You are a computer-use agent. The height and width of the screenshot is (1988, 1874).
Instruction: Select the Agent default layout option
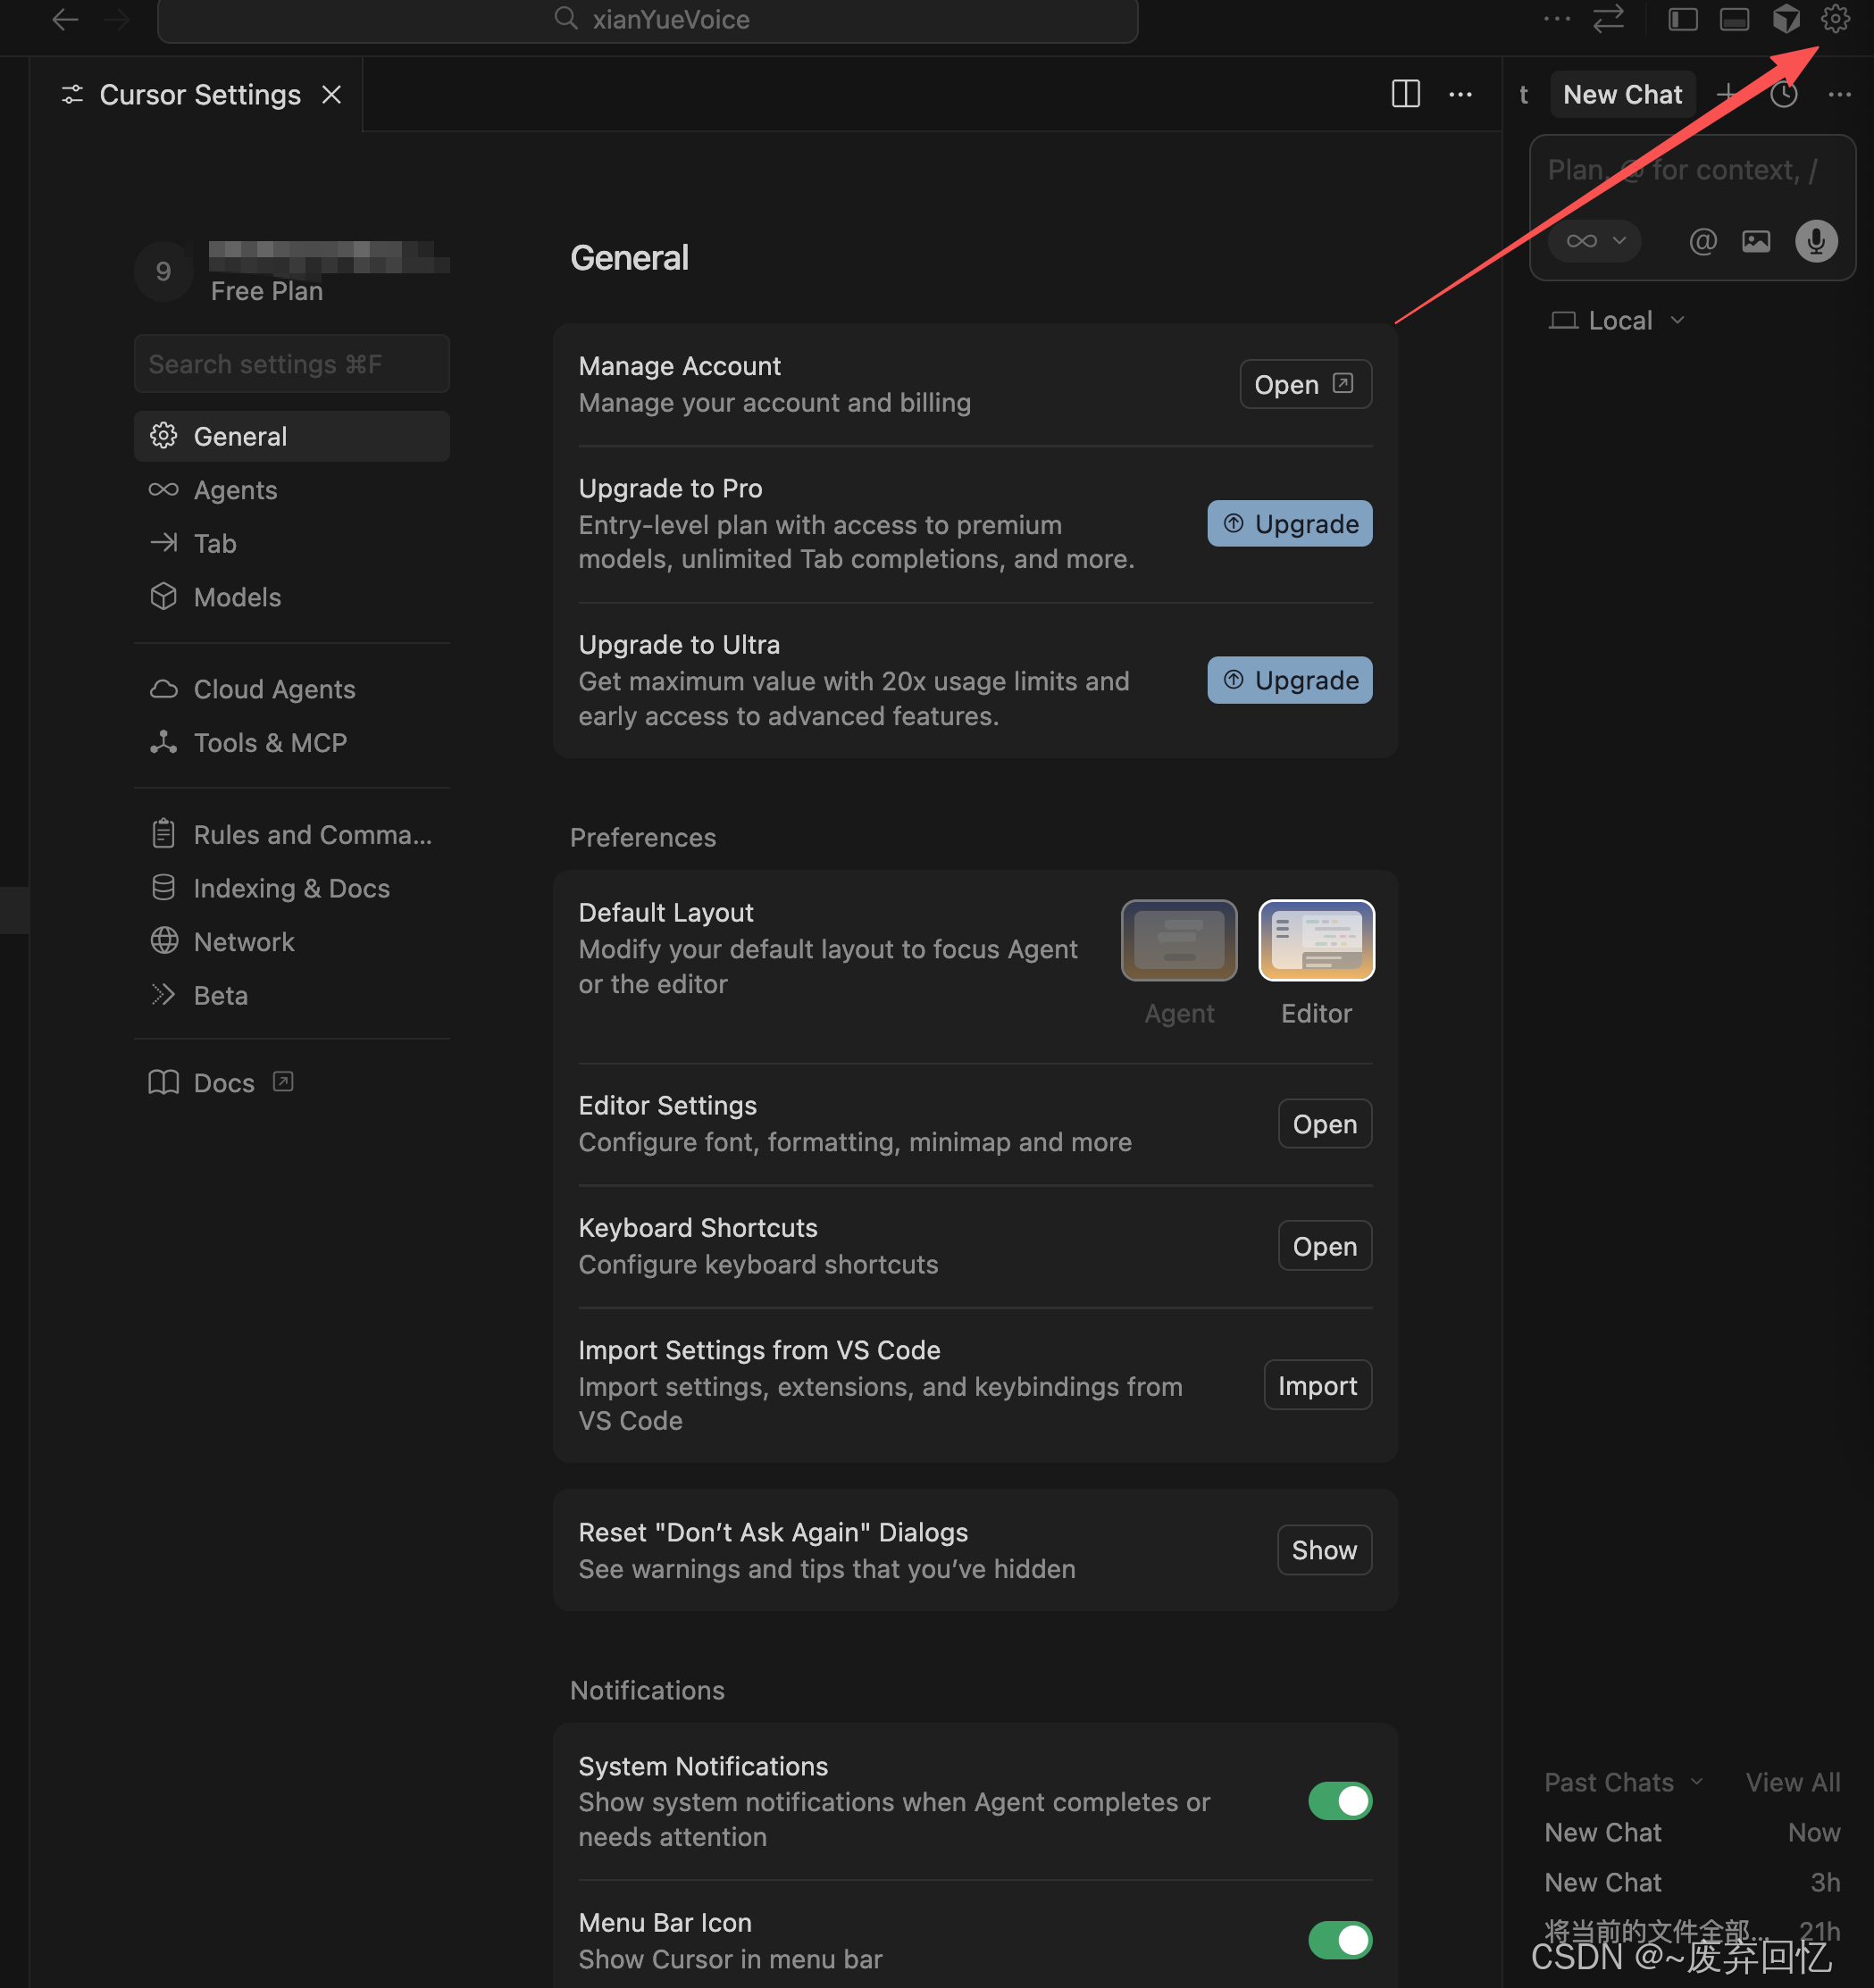[x=1179, y=940]
